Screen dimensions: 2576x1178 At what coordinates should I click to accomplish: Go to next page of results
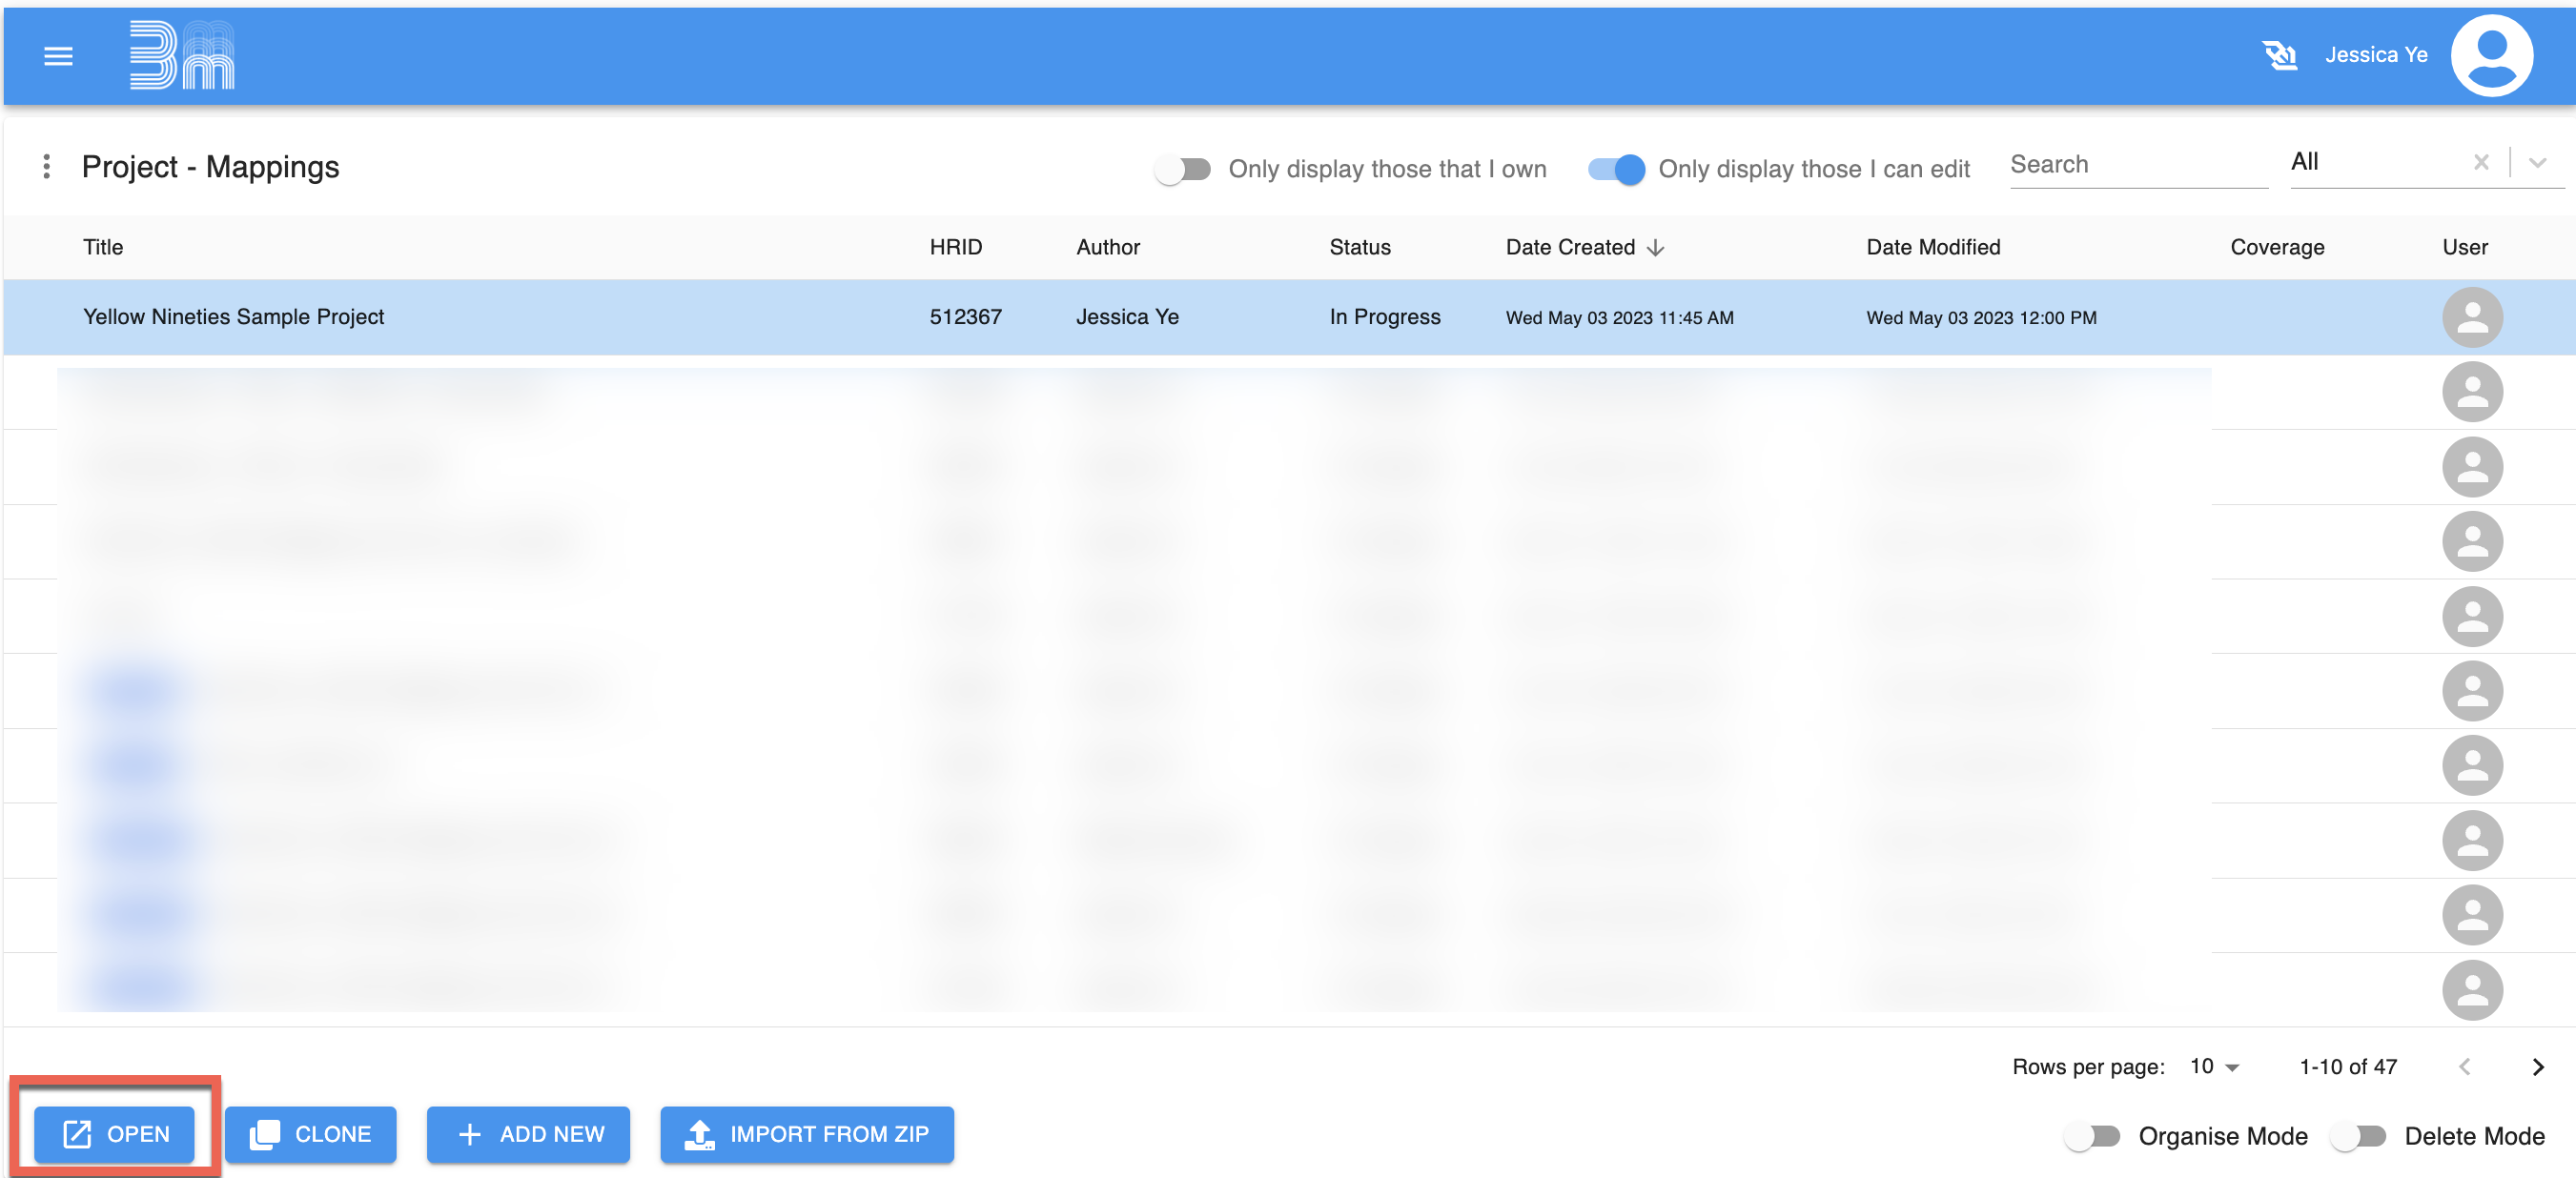(x=2537, y=1067)
